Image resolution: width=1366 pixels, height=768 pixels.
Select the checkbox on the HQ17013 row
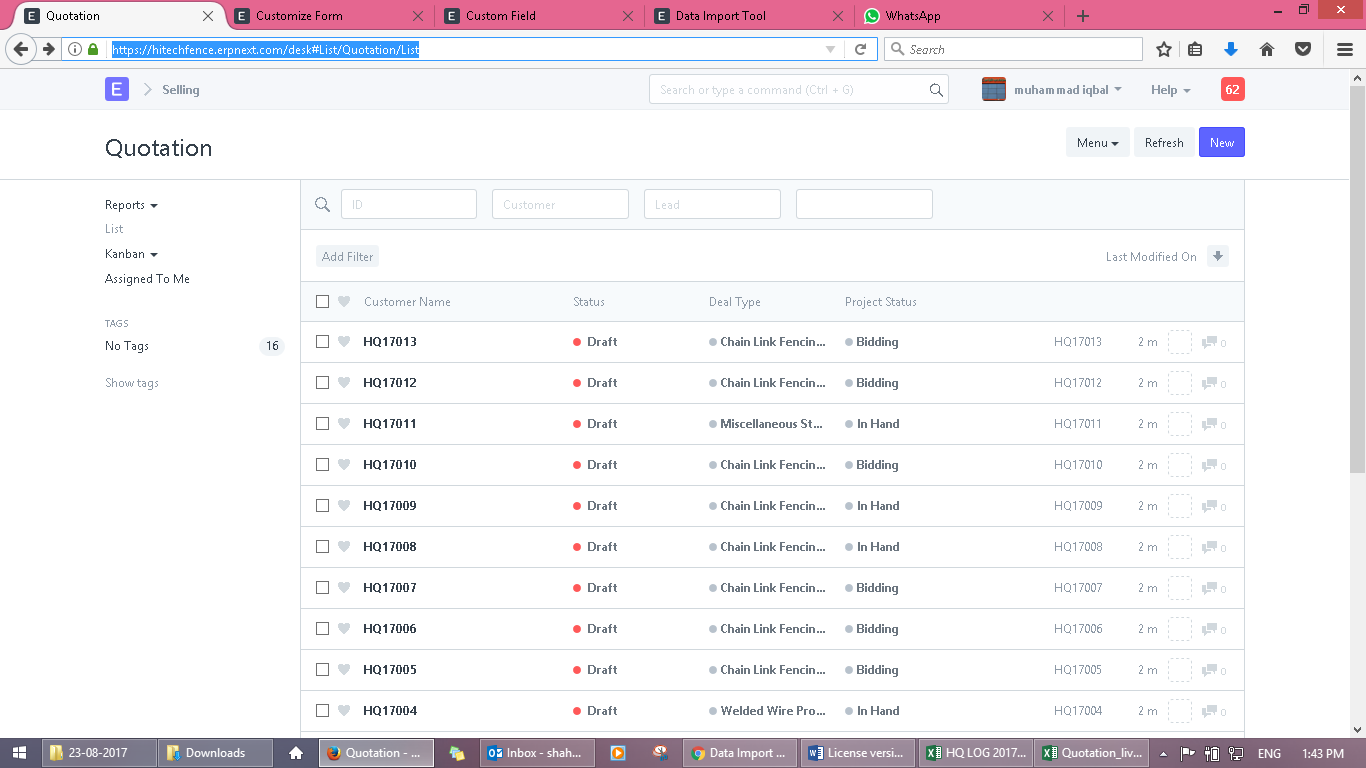322,341
